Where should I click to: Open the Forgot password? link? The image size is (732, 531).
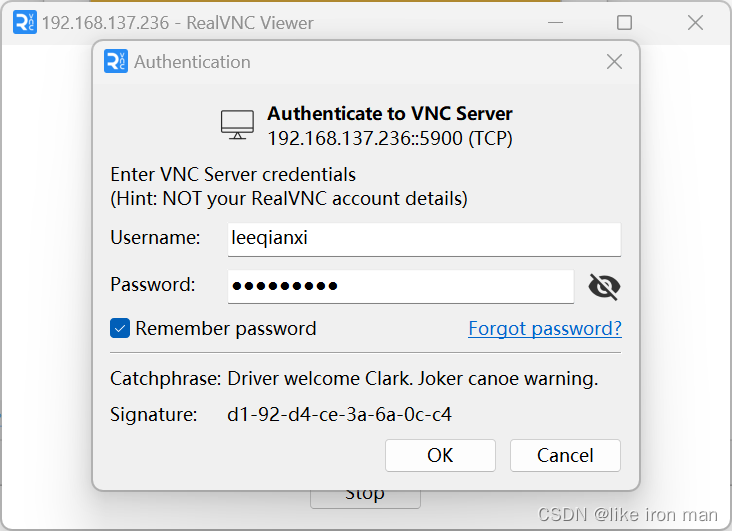545,328
